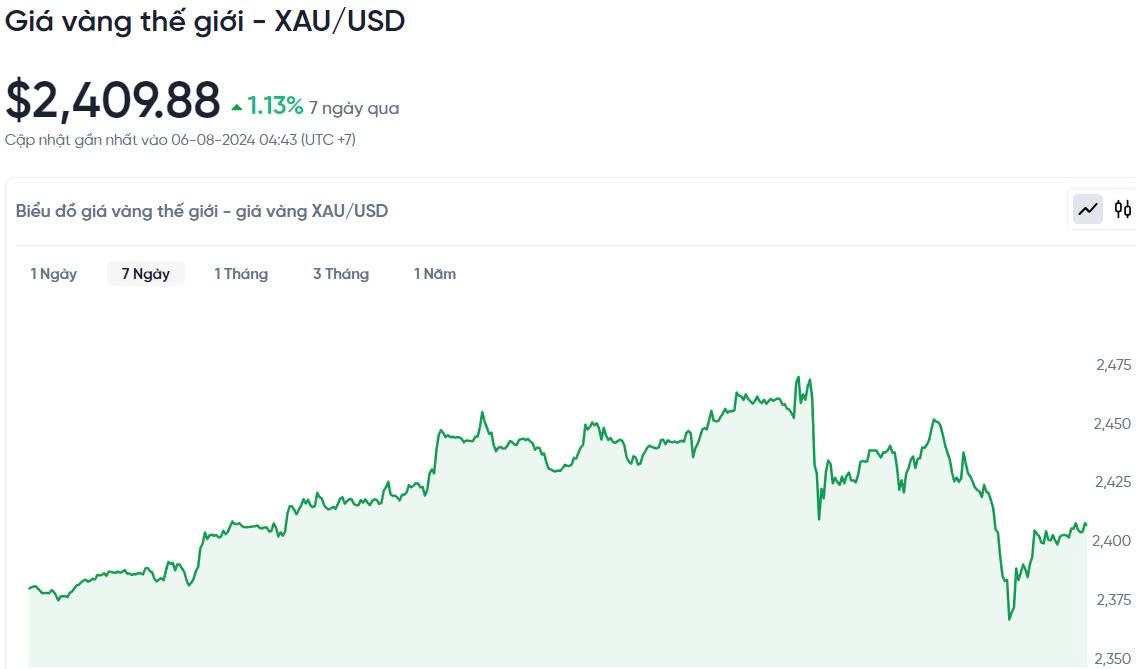Select the 1 Ngày time range

53,274
